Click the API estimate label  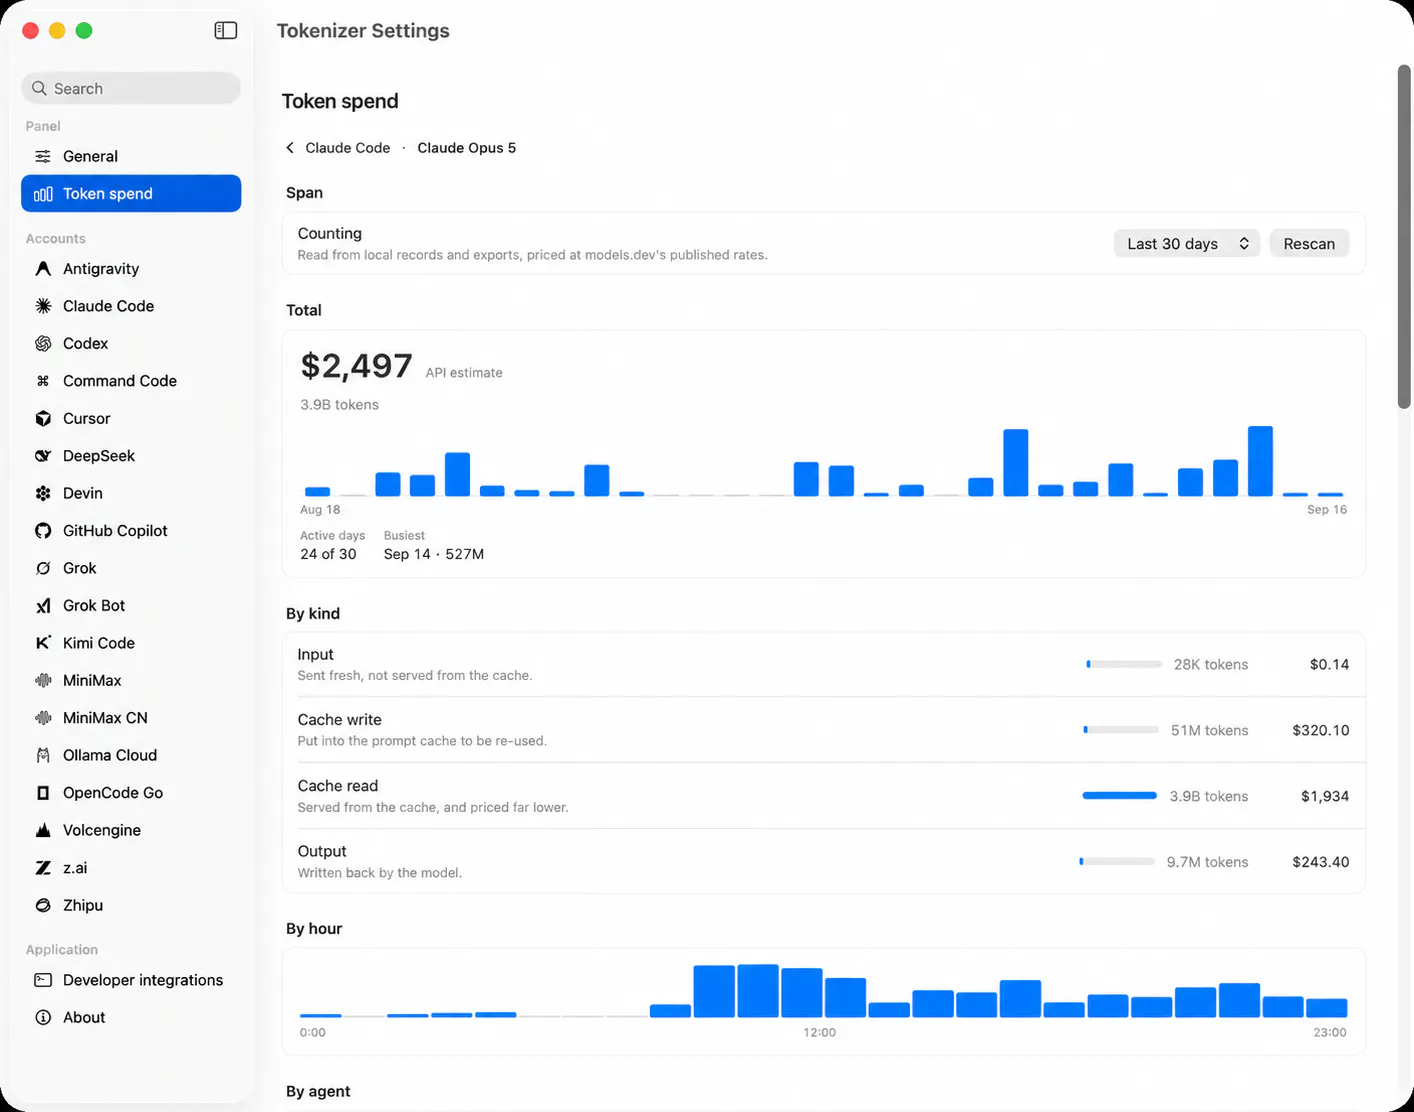pyautogui.click(x=464, y=372)
